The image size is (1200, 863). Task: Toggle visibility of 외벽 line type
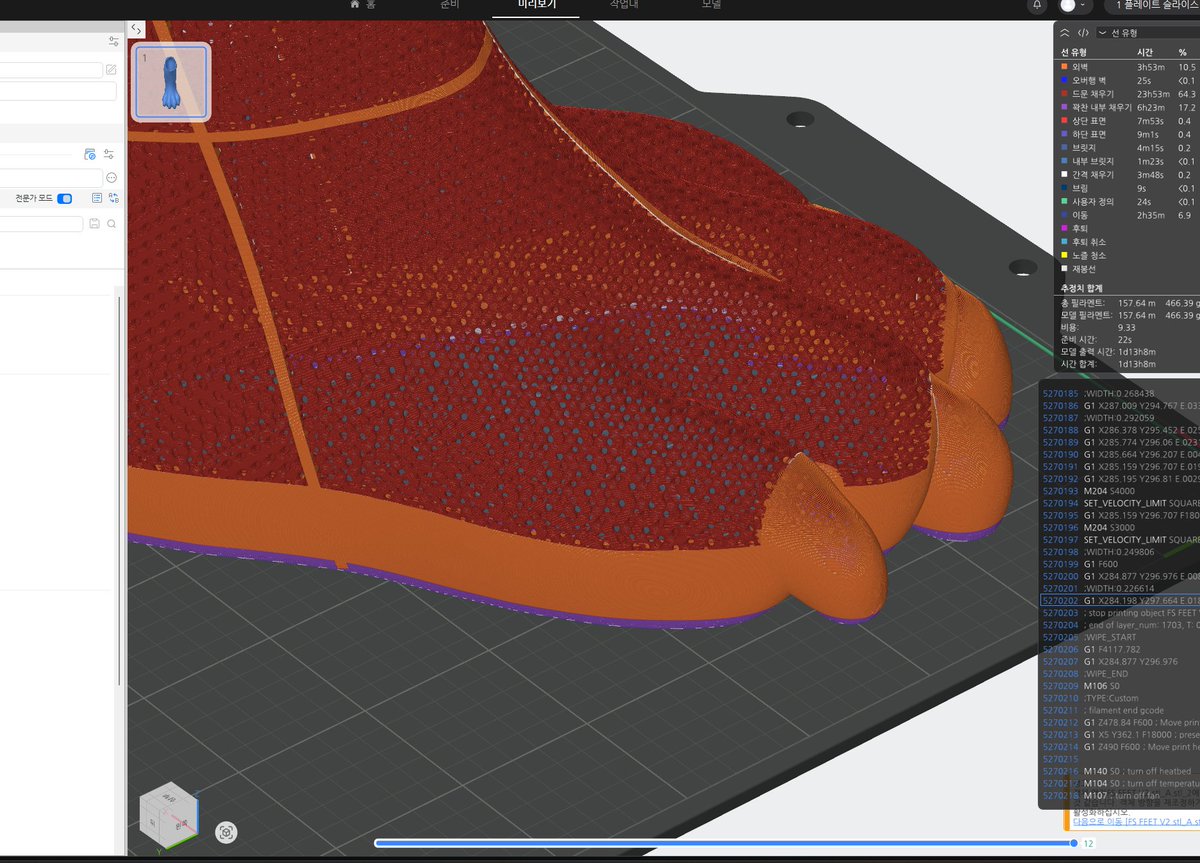click(1128, 66)
